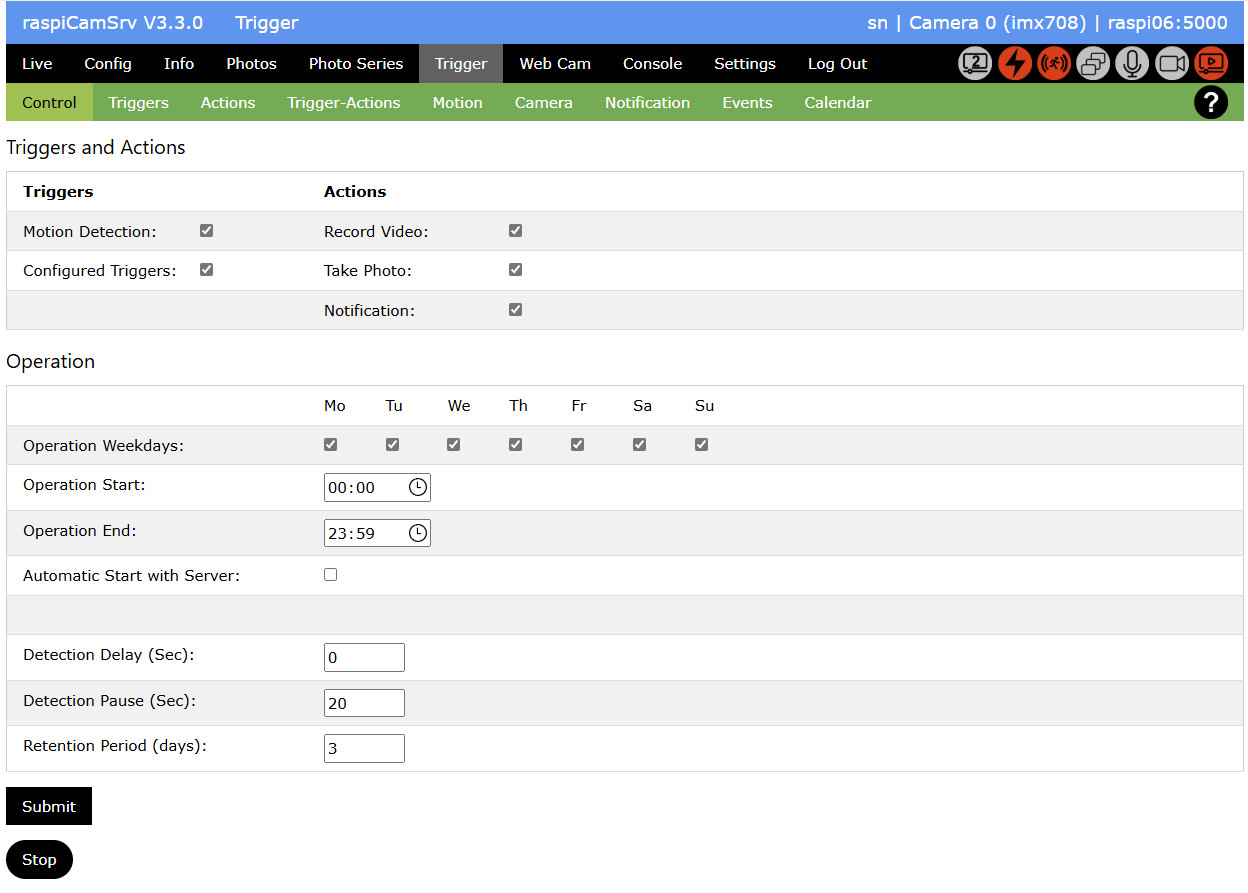
Task: Open the help question mark icon
Action: [x=1211, y=102]
